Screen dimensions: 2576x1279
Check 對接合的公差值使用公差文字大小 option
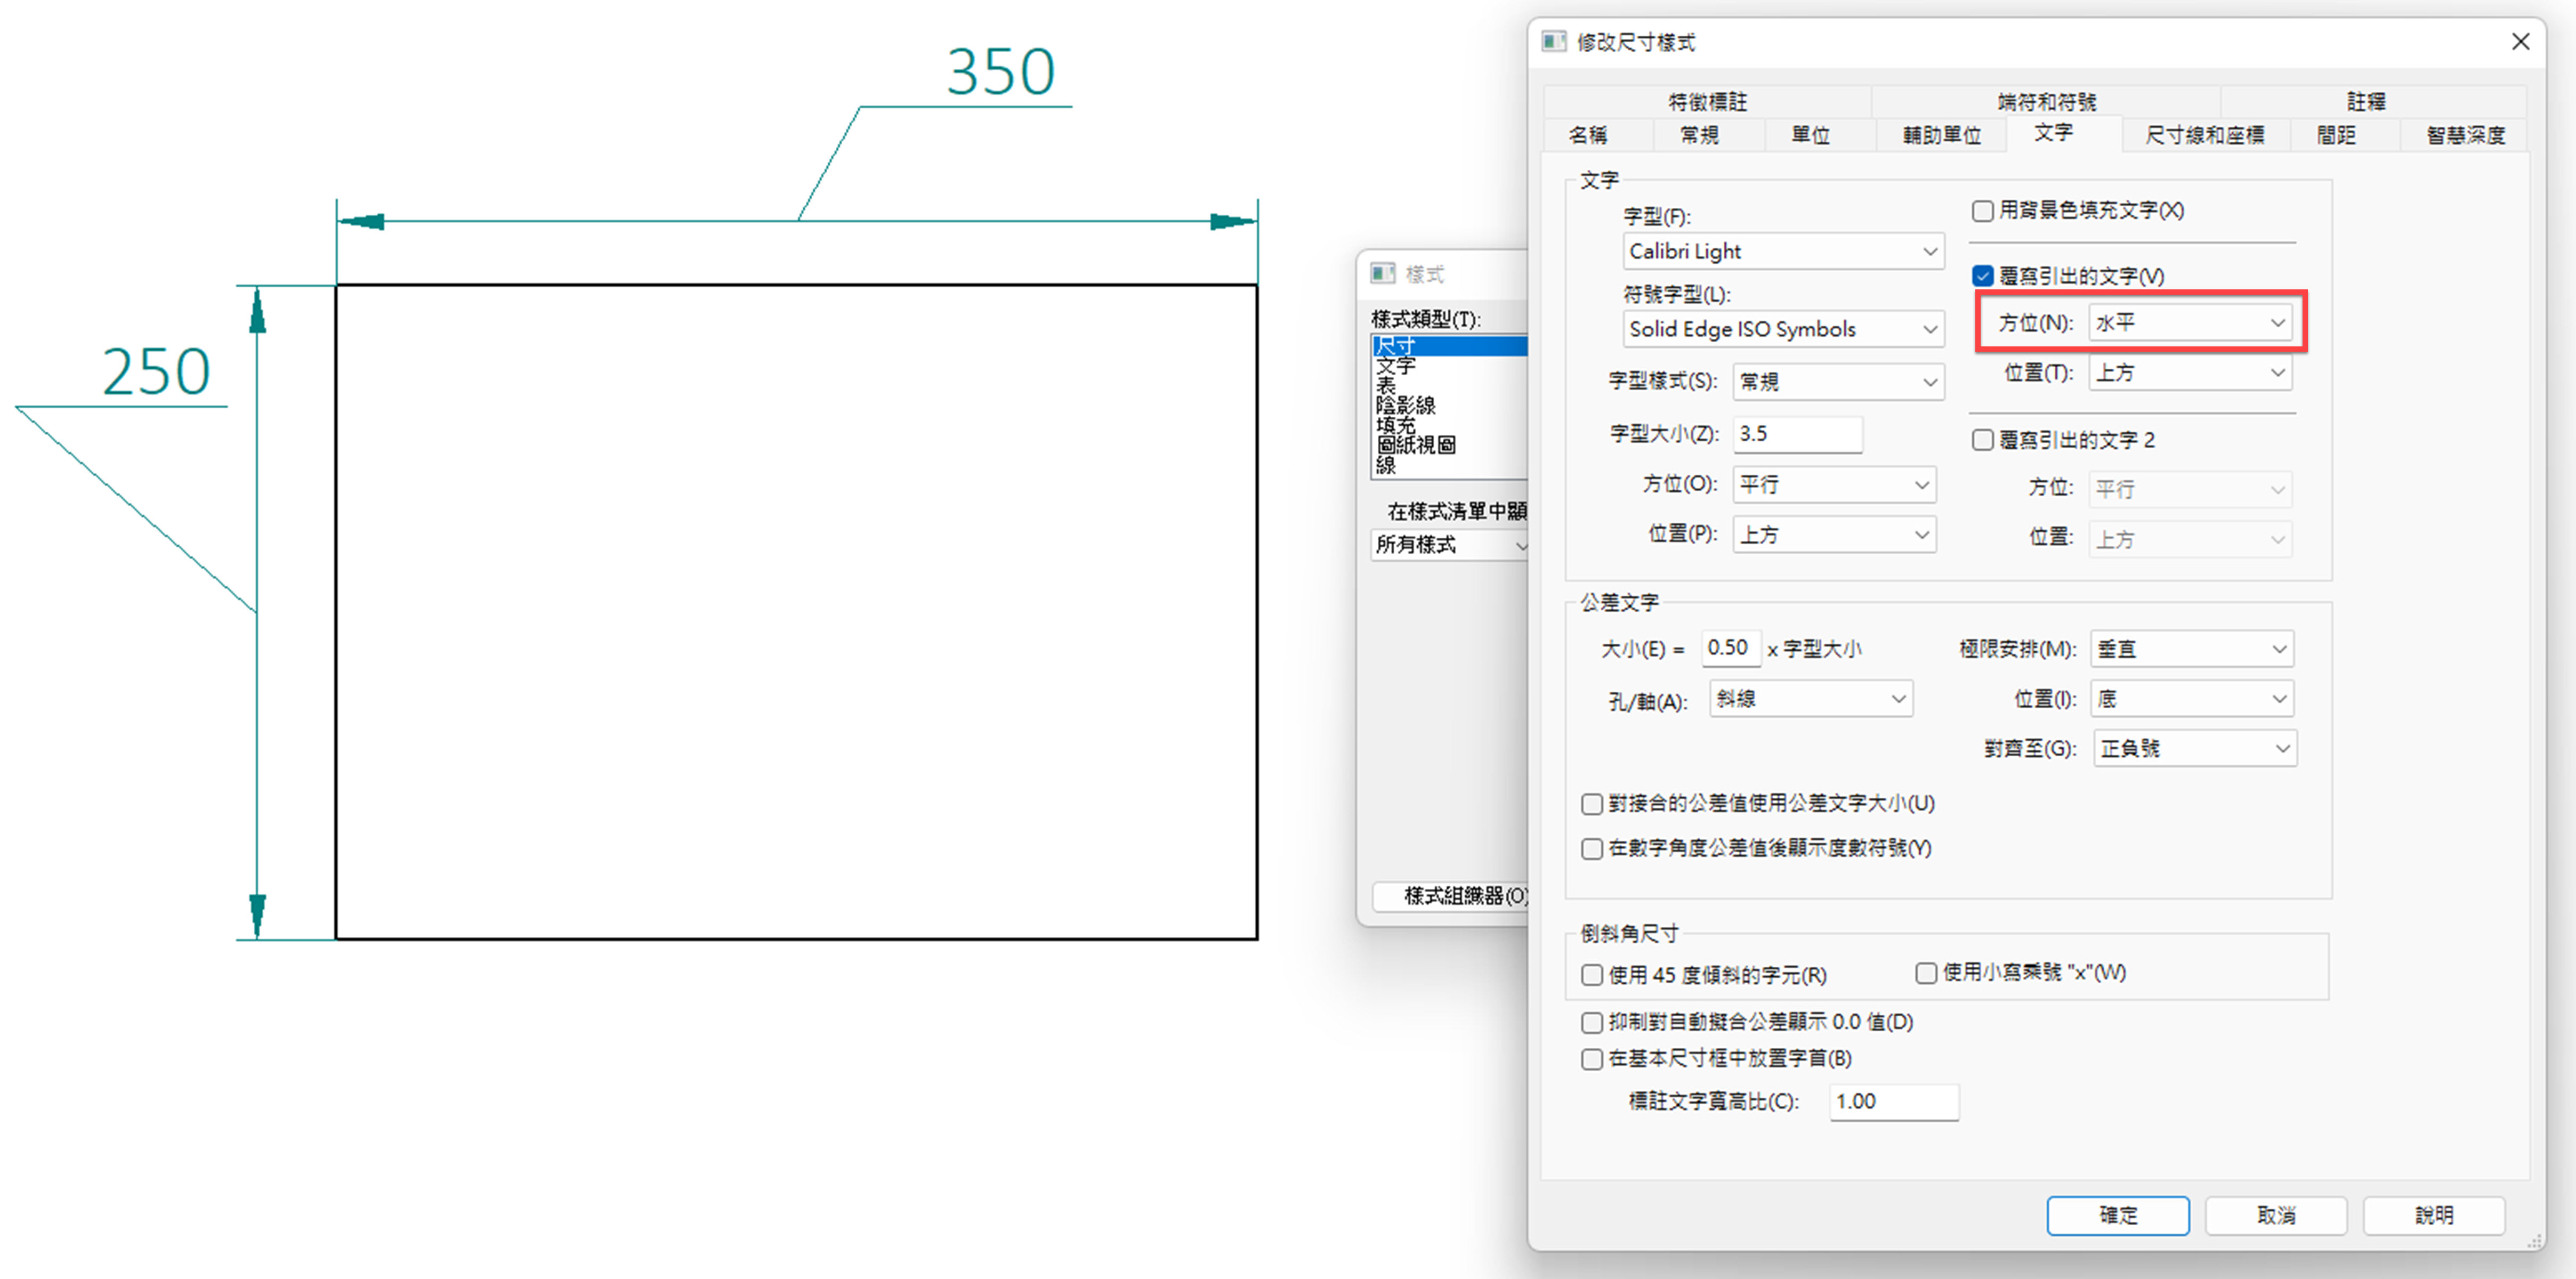pyautogui.click(x=1592, y=804)
